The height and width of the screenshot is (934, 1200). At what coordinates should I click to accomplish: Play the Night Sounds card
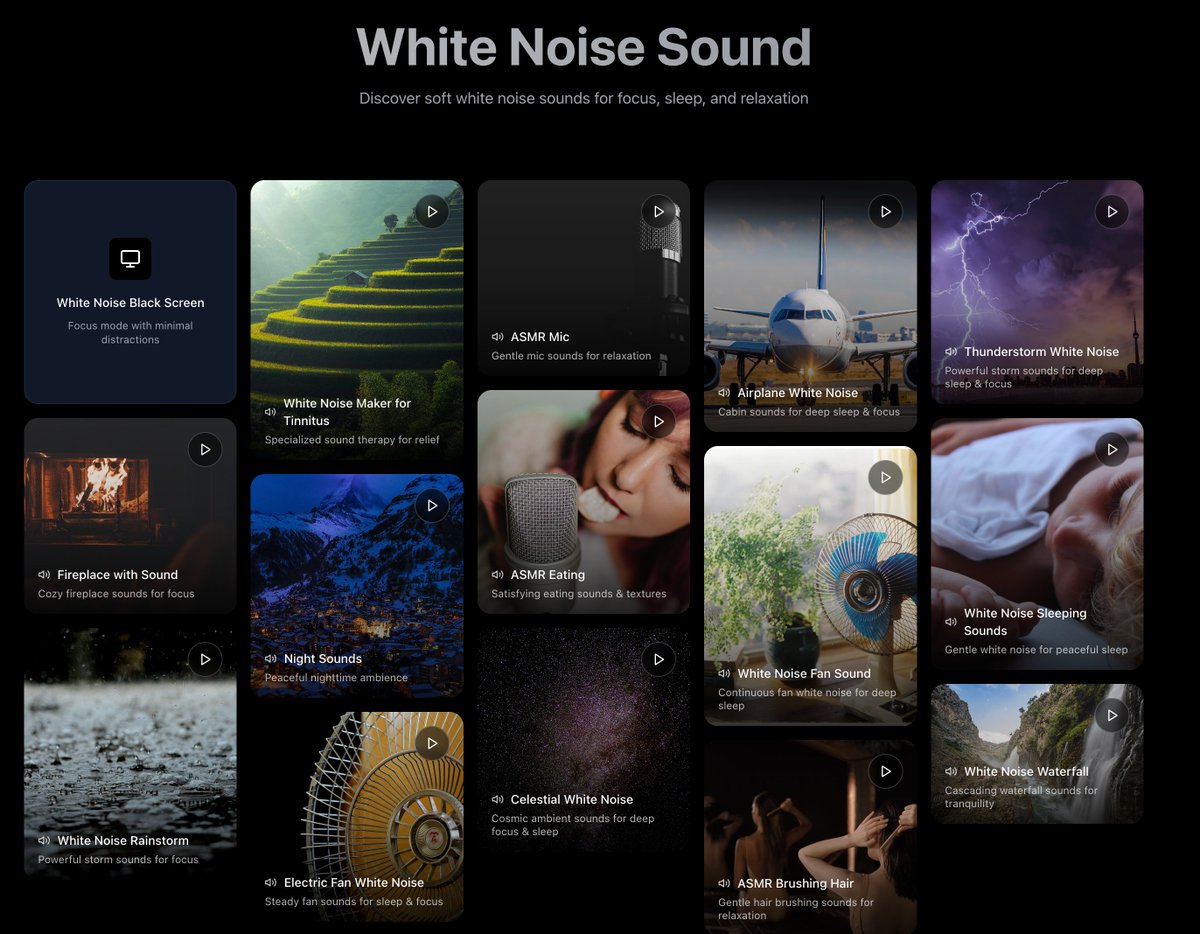click(432, 506)
